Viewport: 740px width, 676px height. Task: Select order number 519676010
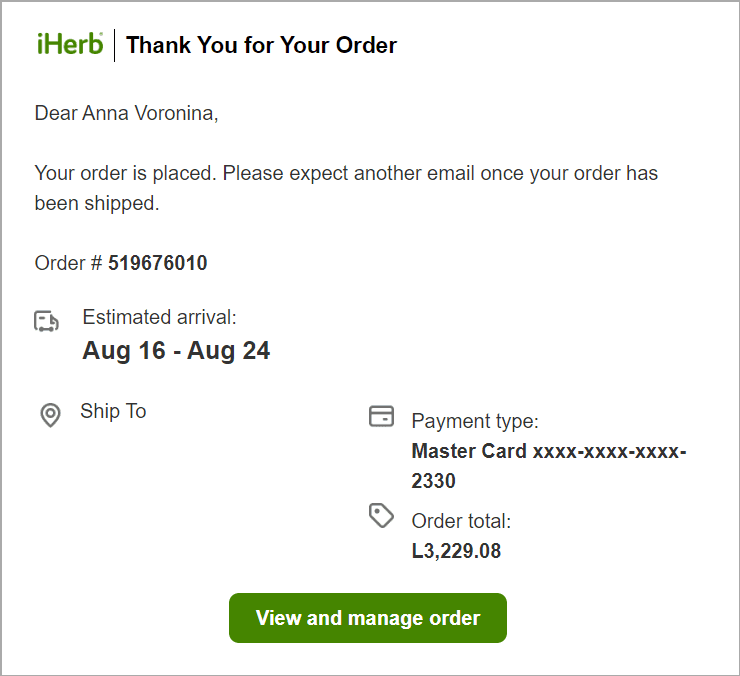158,263
